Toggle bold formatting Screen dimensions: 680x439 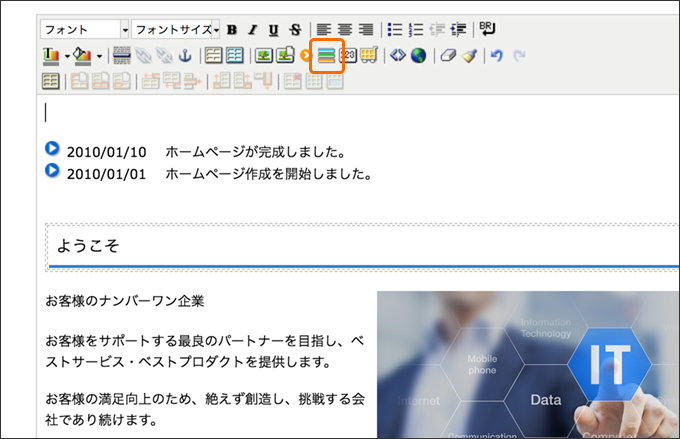(232, 29)
